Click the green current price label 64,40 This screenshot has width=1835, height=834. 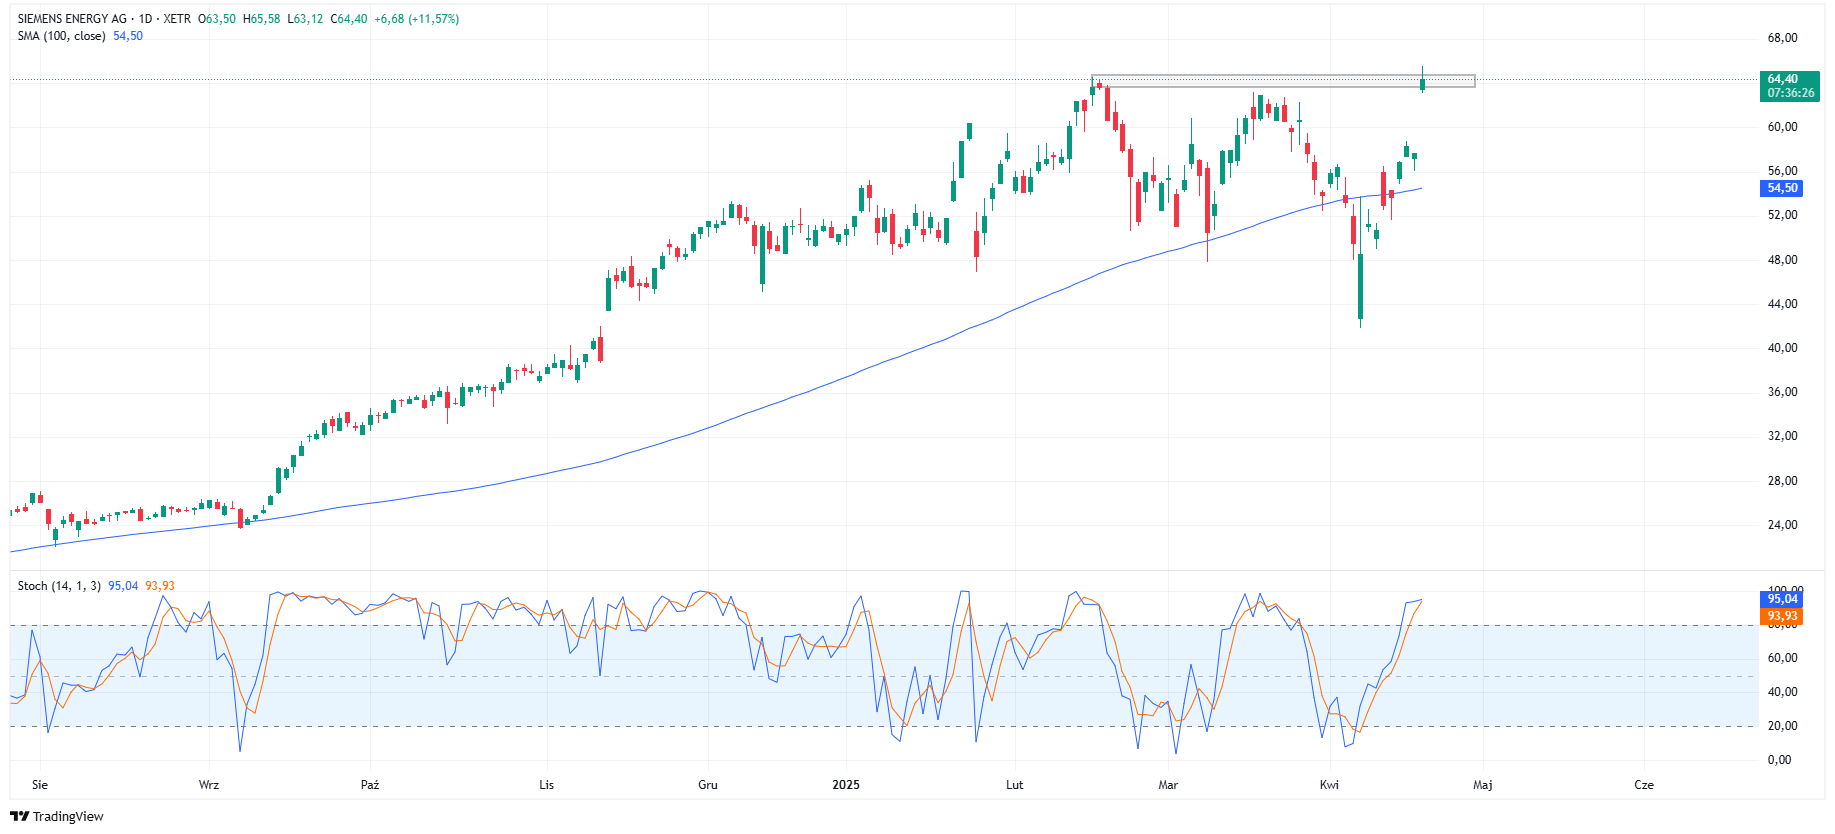pyautogui.click(x=1790, y=86)
